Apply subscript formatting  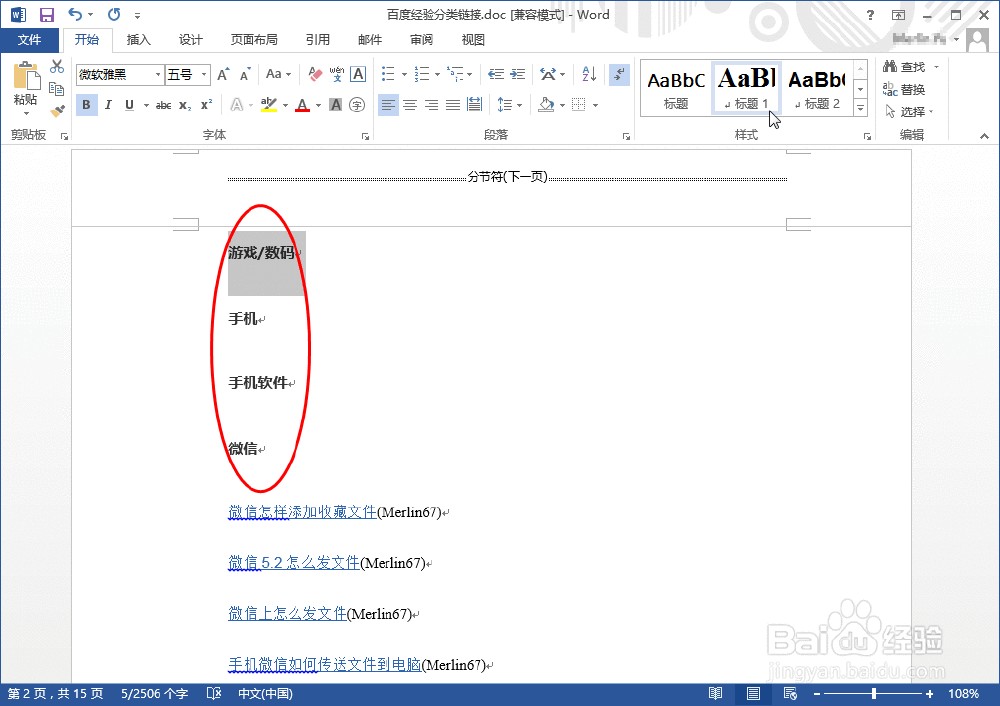pos(185,105)
